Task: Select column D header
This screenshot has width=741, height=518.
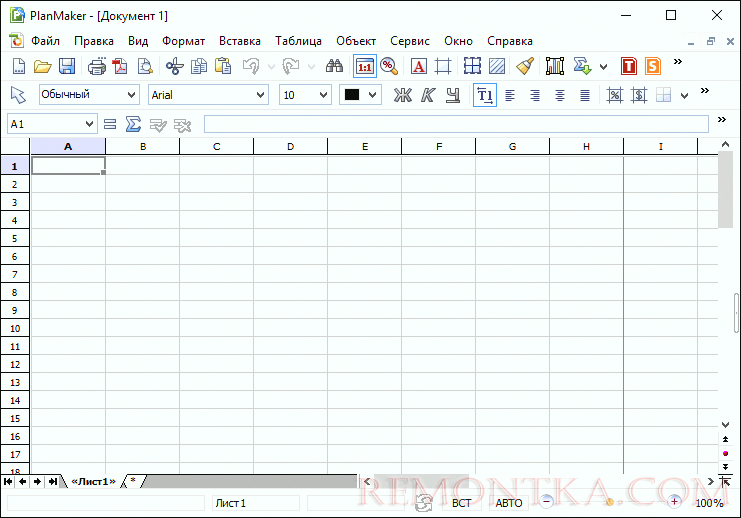Action: [x=290, y=147]
